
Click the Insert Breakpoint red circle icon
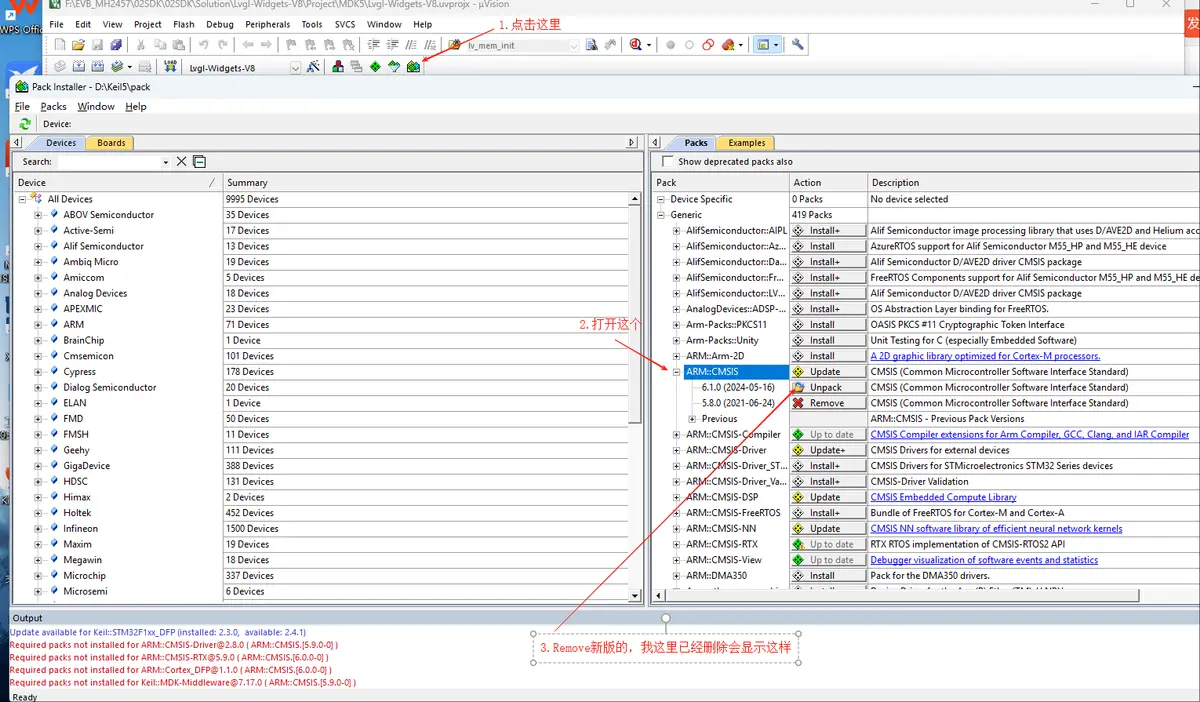click(x=670, y=45)
